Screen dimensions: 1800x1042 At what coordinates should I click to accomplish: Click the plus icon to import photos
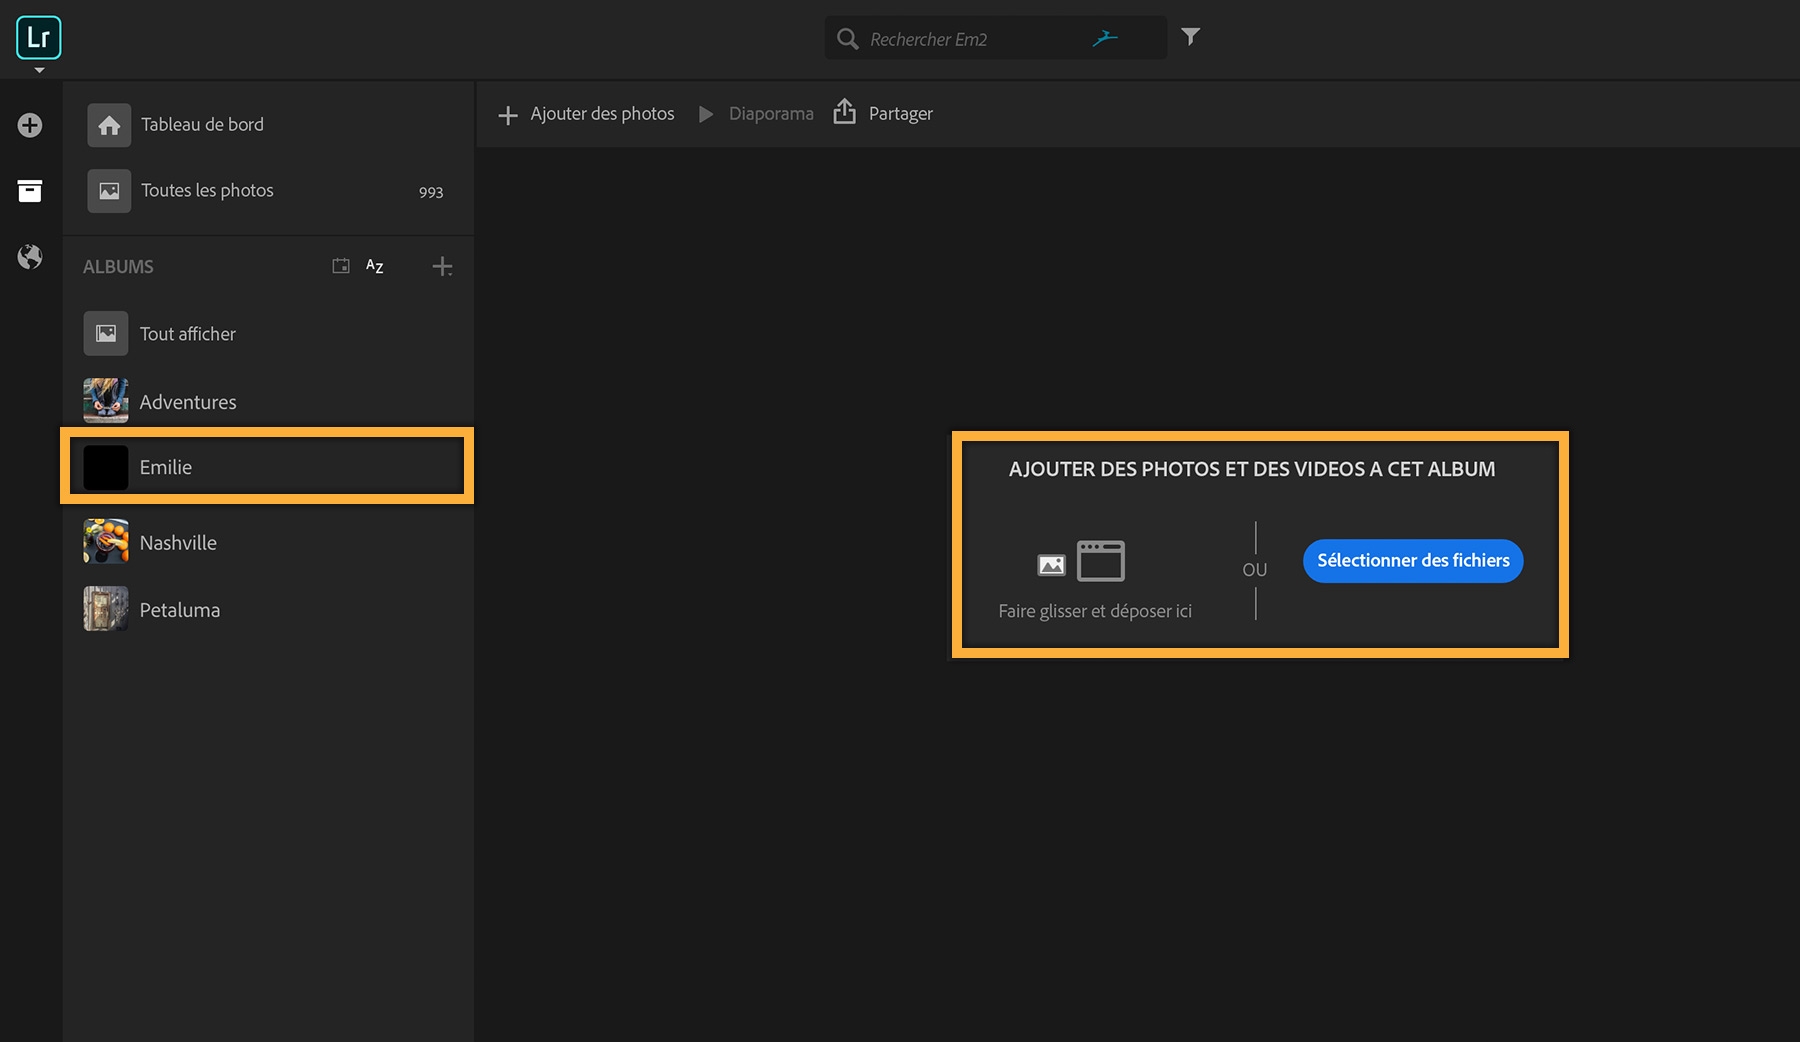[31, 125]
